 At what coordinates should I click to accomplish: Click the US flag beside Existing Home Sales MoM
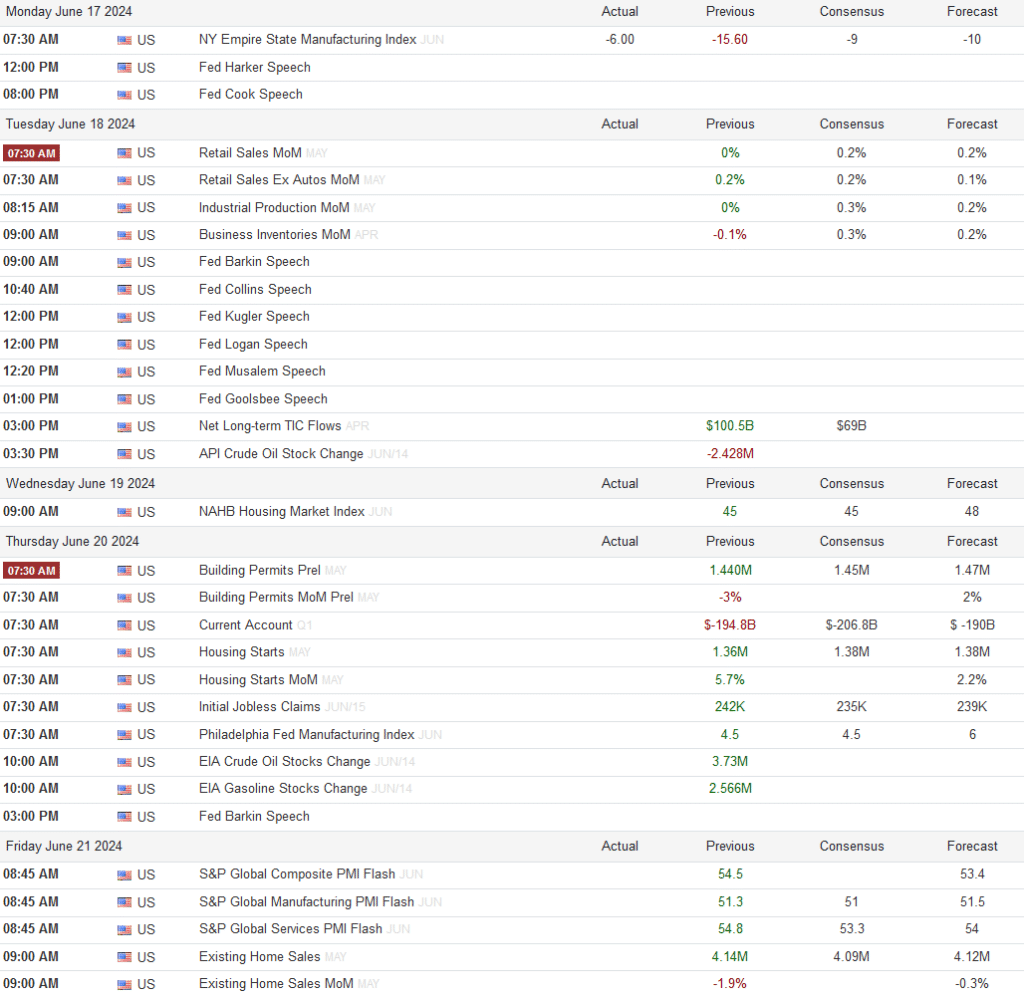point(124,985)
